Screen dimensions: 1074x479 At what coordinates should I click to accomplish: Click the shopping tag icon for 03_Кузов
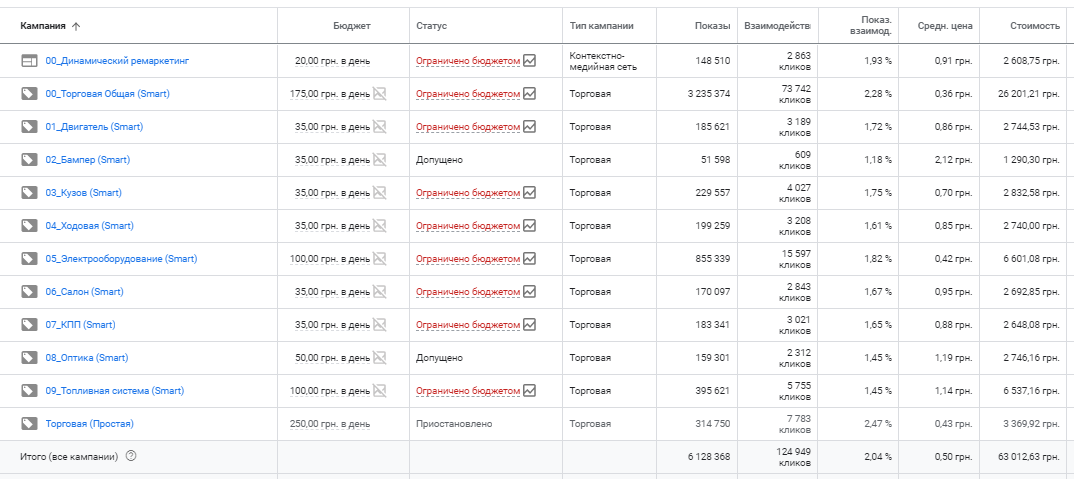coord(29,193)
